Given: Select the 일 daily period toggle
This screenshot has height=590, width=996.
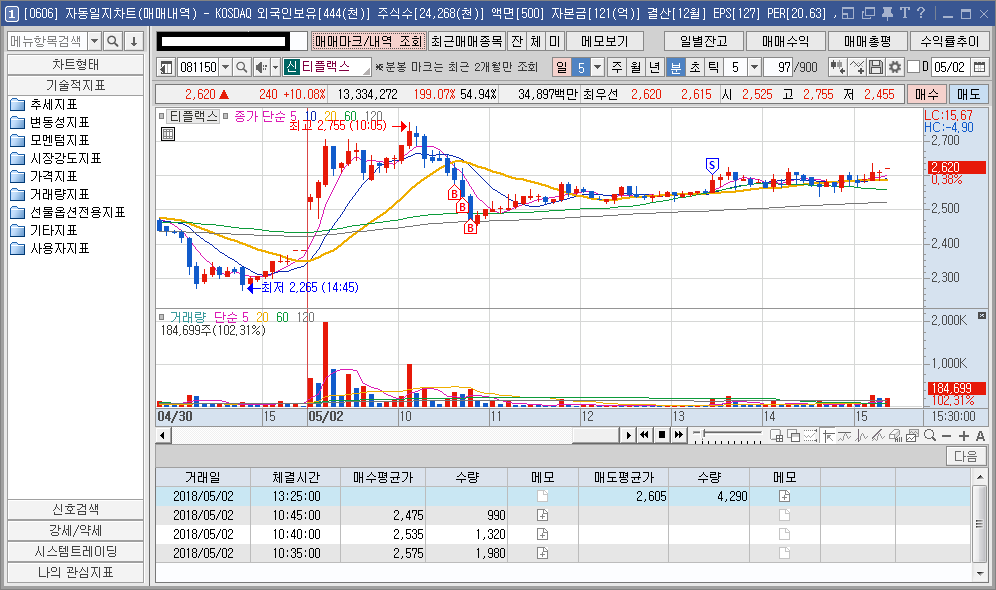Looking at the screenshot, I should click(562, 67).
